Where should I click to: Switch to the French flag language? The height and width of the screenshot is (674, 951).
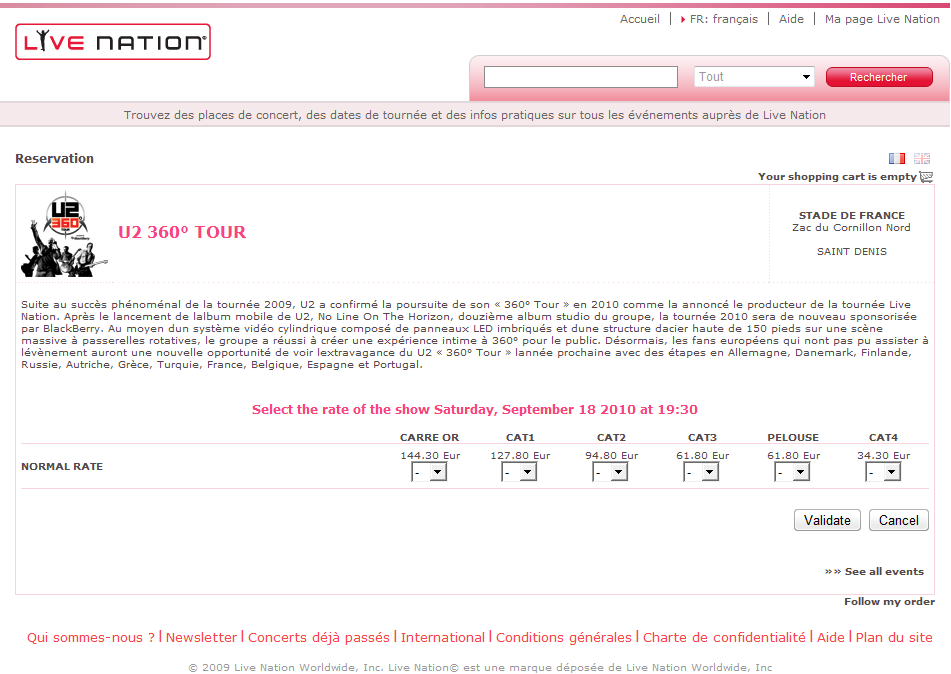[896, 158]
